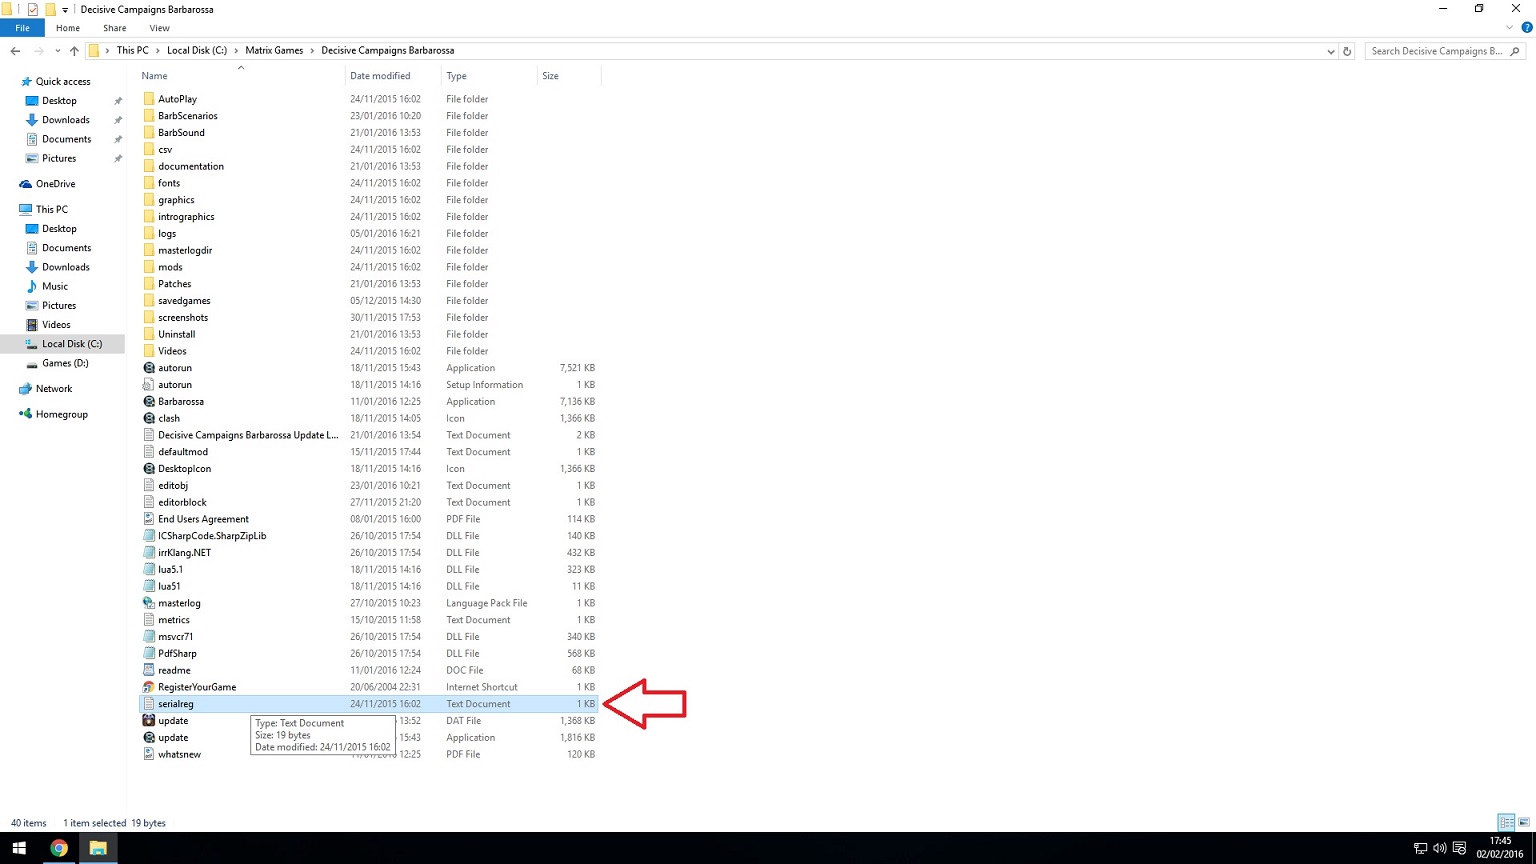Select the serialreg text document name
The width and height of the screenshot is (1536, 864).
[176, 704]
